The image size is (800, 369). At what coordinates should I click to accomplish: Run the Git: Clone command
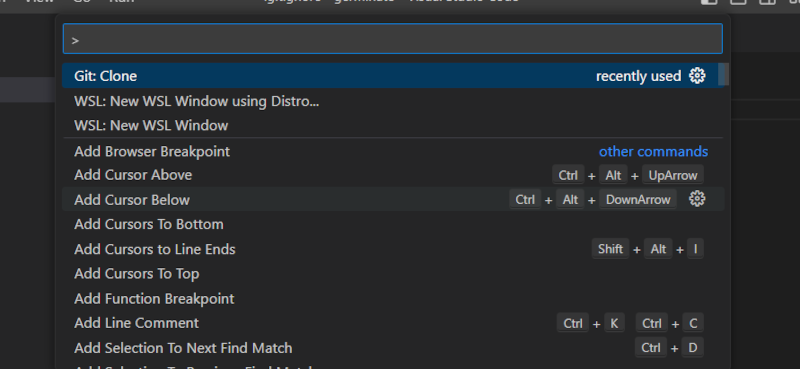392,76
